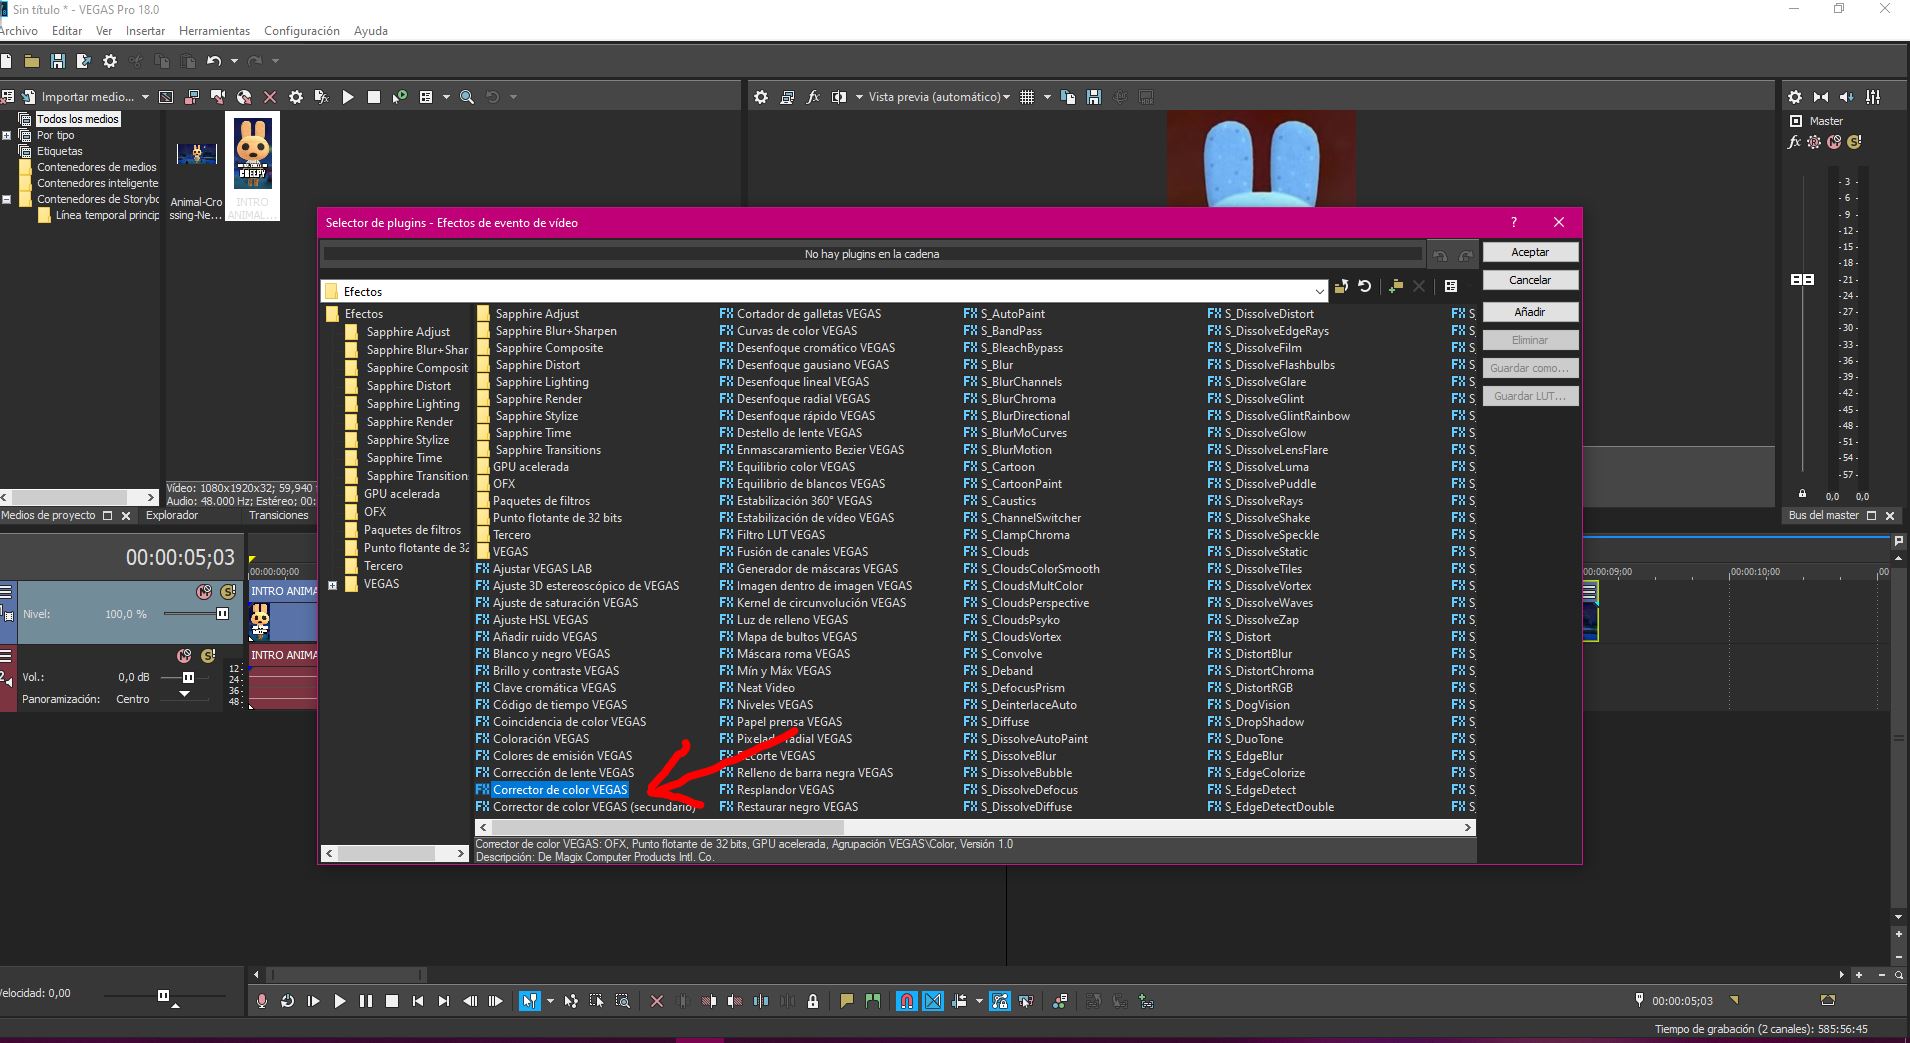Viewport: 1910px width, 1043px height.
Task: Collapse Contenedores de Storyboard tree node
Action: (6, 199)
